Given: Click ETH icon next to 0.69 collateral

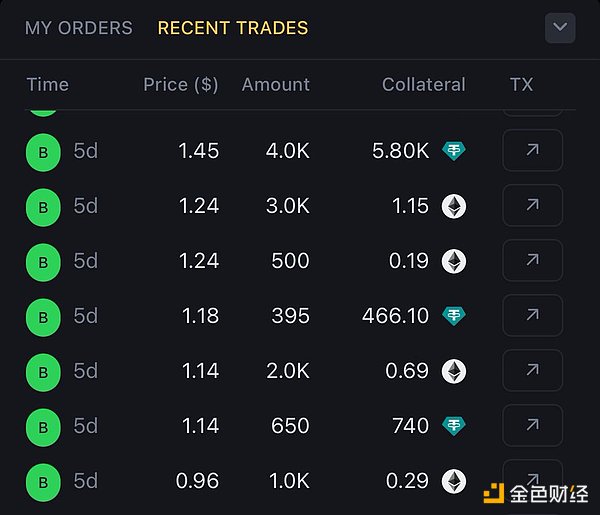Looking at the screenshot, I should coord(455,371).
